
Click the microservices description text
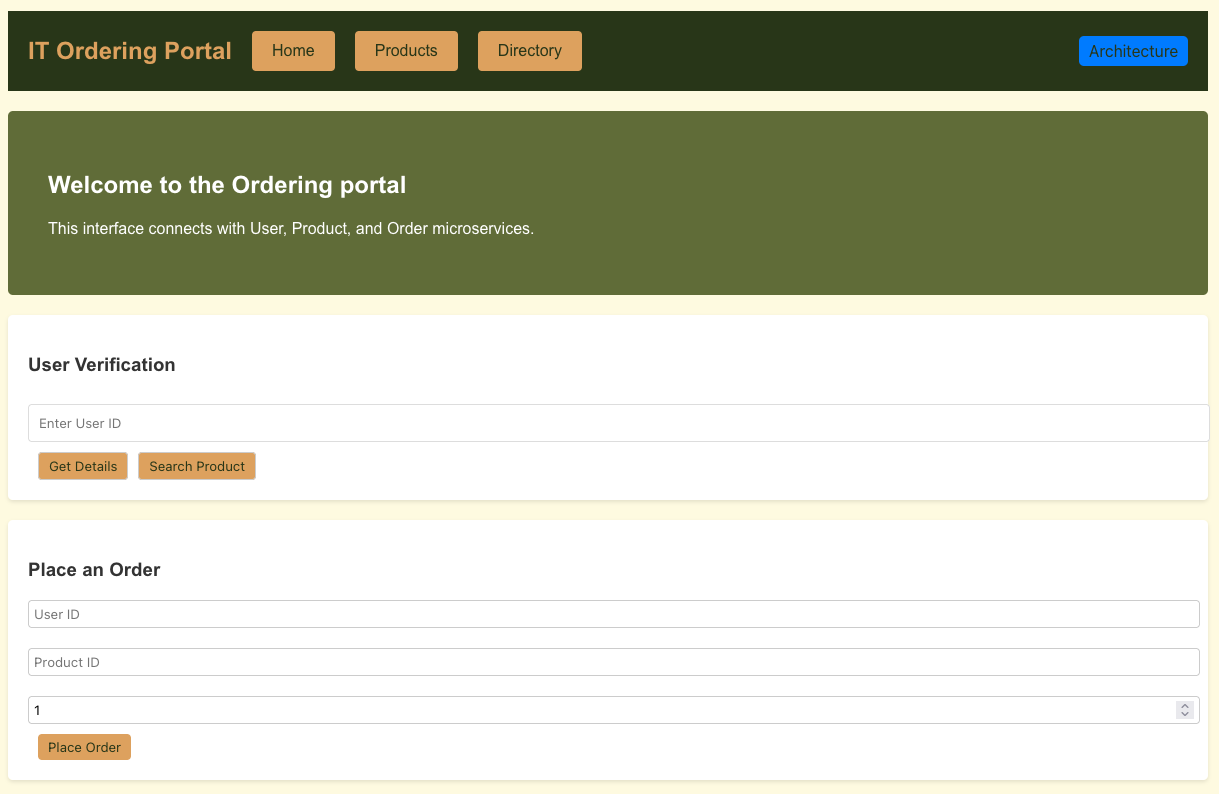click(x=290, y=228)
